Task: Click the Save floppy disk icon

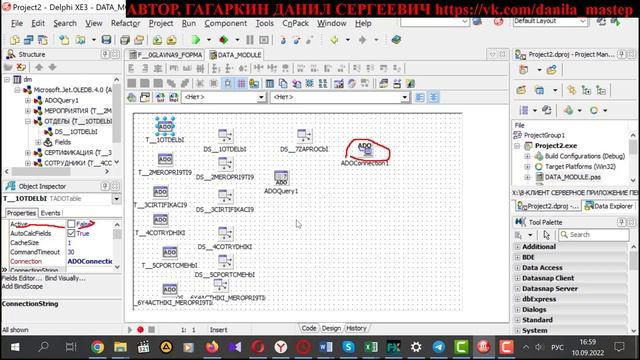Action: (x=106, y=40)
